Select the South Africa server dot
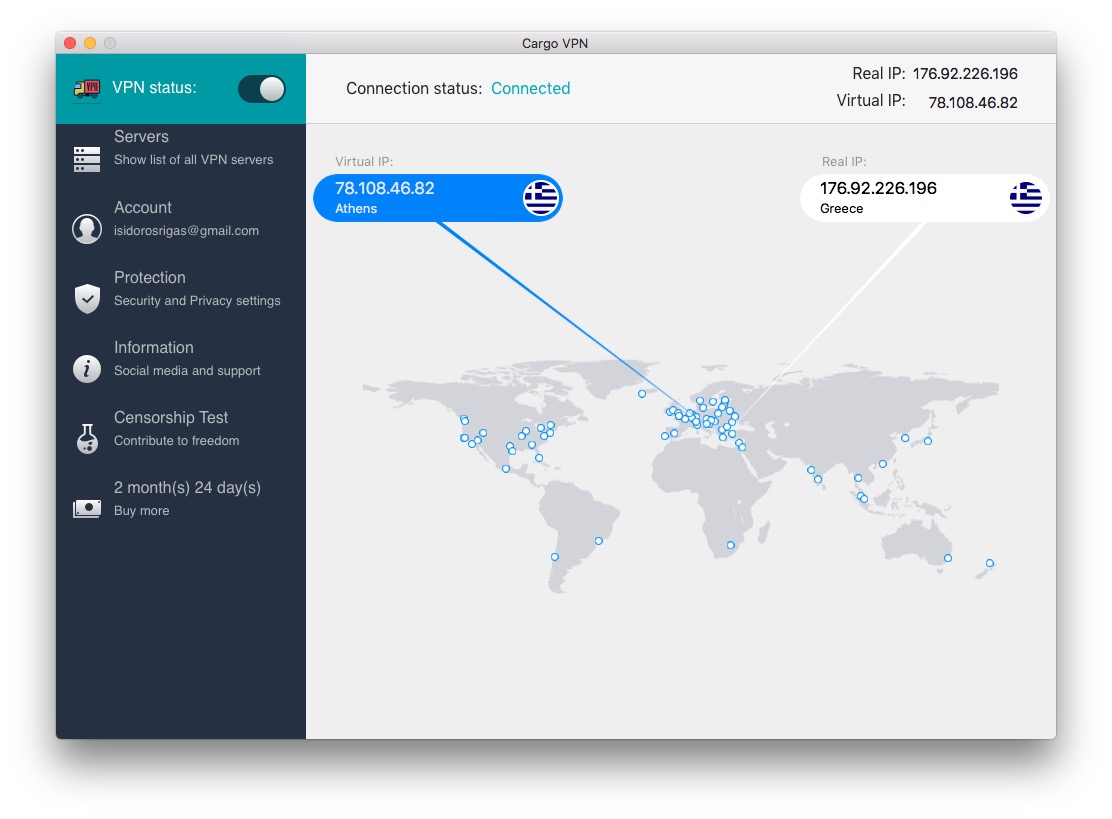 [x=730, y=545]
